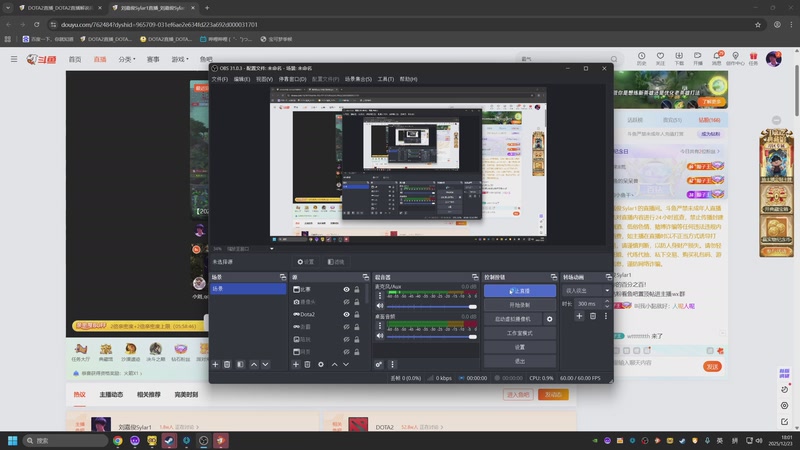The image size is (800, 450).
Task: Move source up arrow in Sources panel
Action: click(x=334, y=364)
